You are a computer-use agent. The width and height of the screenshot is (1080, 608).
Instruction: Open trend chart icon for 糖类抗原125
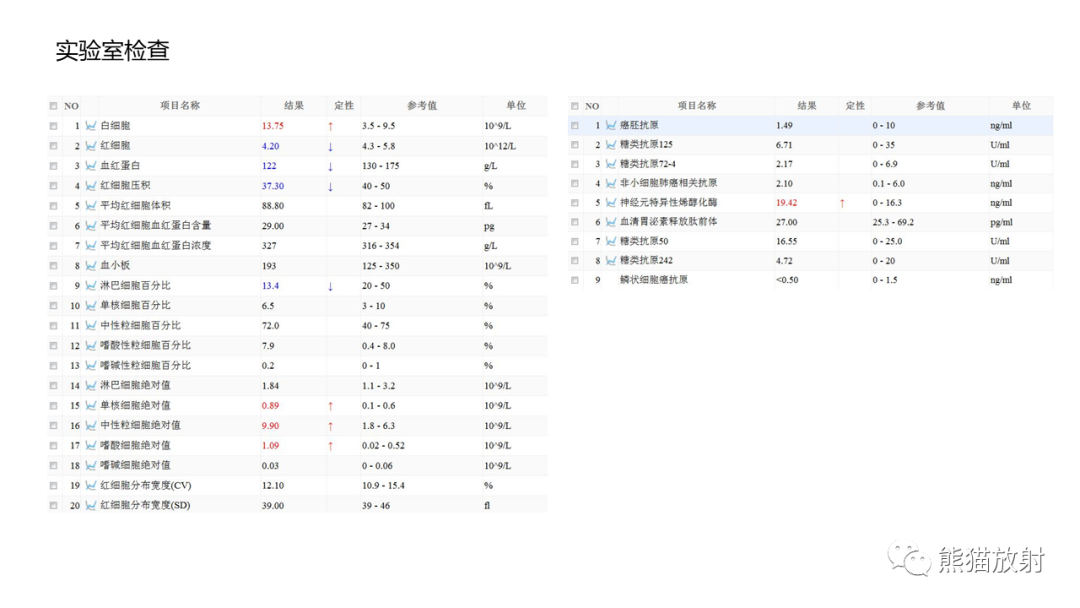(610, 145)
